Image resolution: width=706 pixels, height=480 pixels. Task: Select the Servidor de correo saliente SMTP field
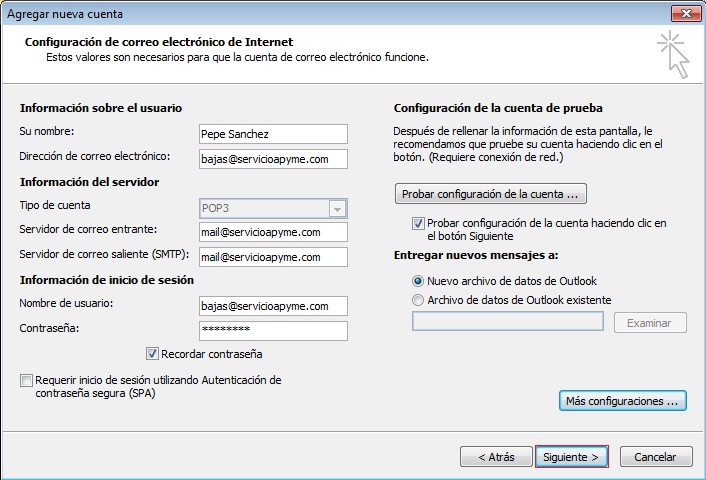pos(273,257)
